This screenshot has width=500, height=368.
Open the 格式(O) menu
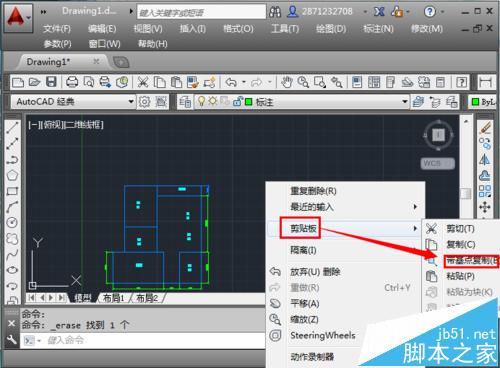[x=238, y=29]
